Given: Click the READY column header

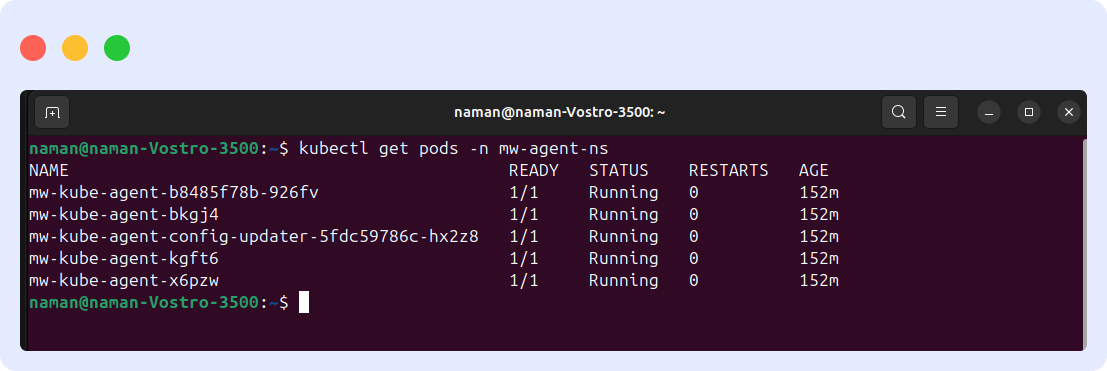Looking at the screenshot, I should tap(534, 170).
